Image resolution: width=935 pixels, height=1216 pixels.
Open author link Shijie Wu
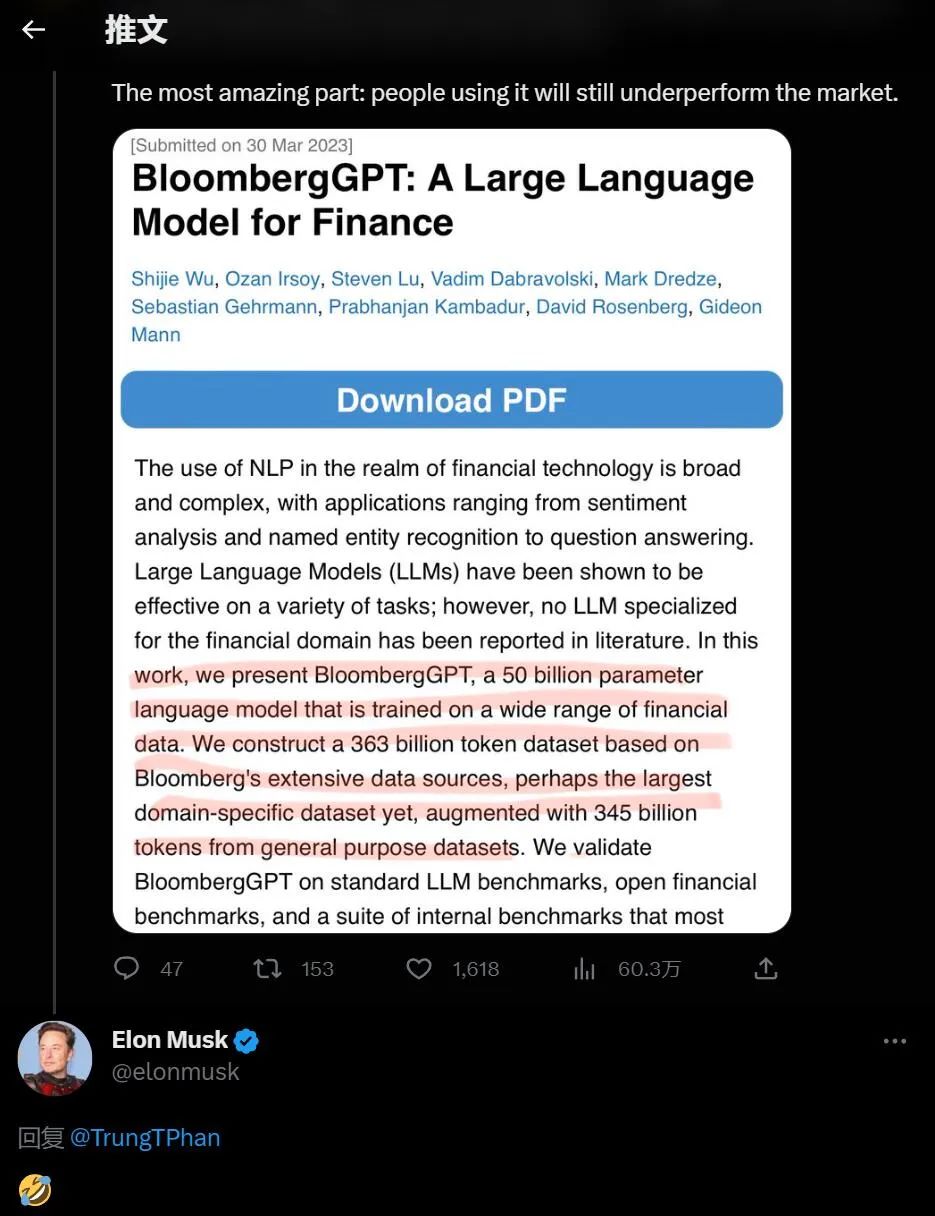pyautogui.click(x=172, y=279)
